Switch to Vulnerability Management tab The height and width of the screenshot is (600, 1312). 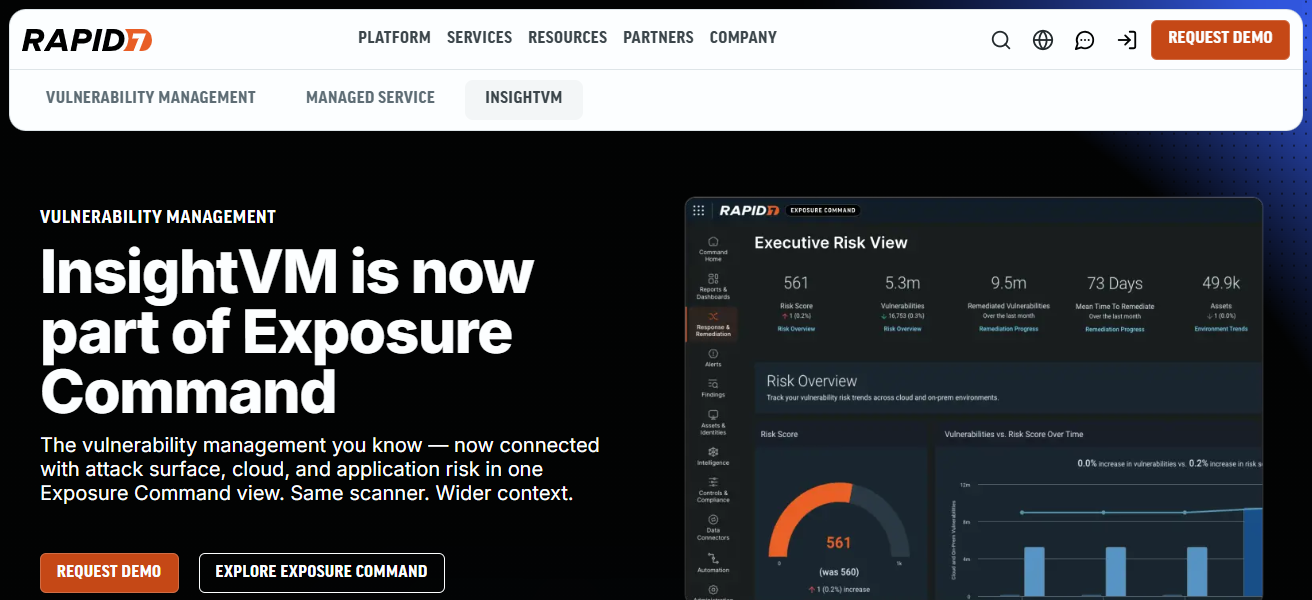[151, 98]
